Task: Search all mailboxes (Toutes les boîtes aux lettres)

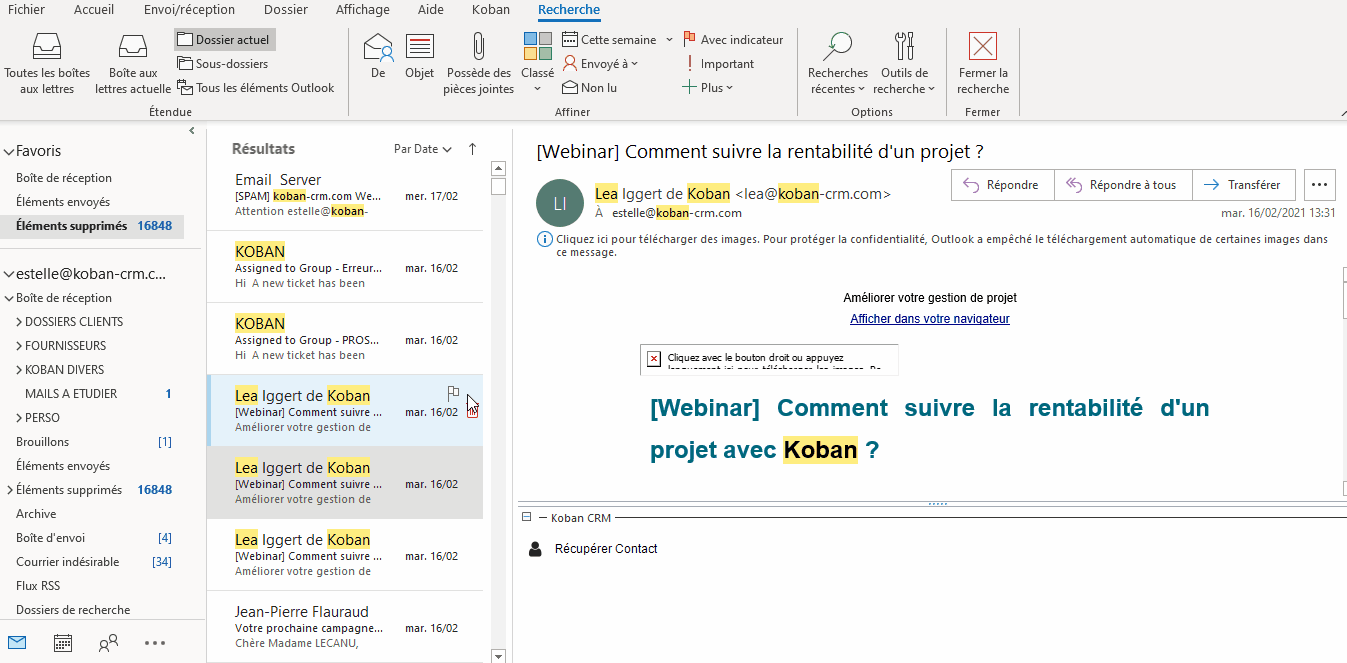Action: [47, 64]
